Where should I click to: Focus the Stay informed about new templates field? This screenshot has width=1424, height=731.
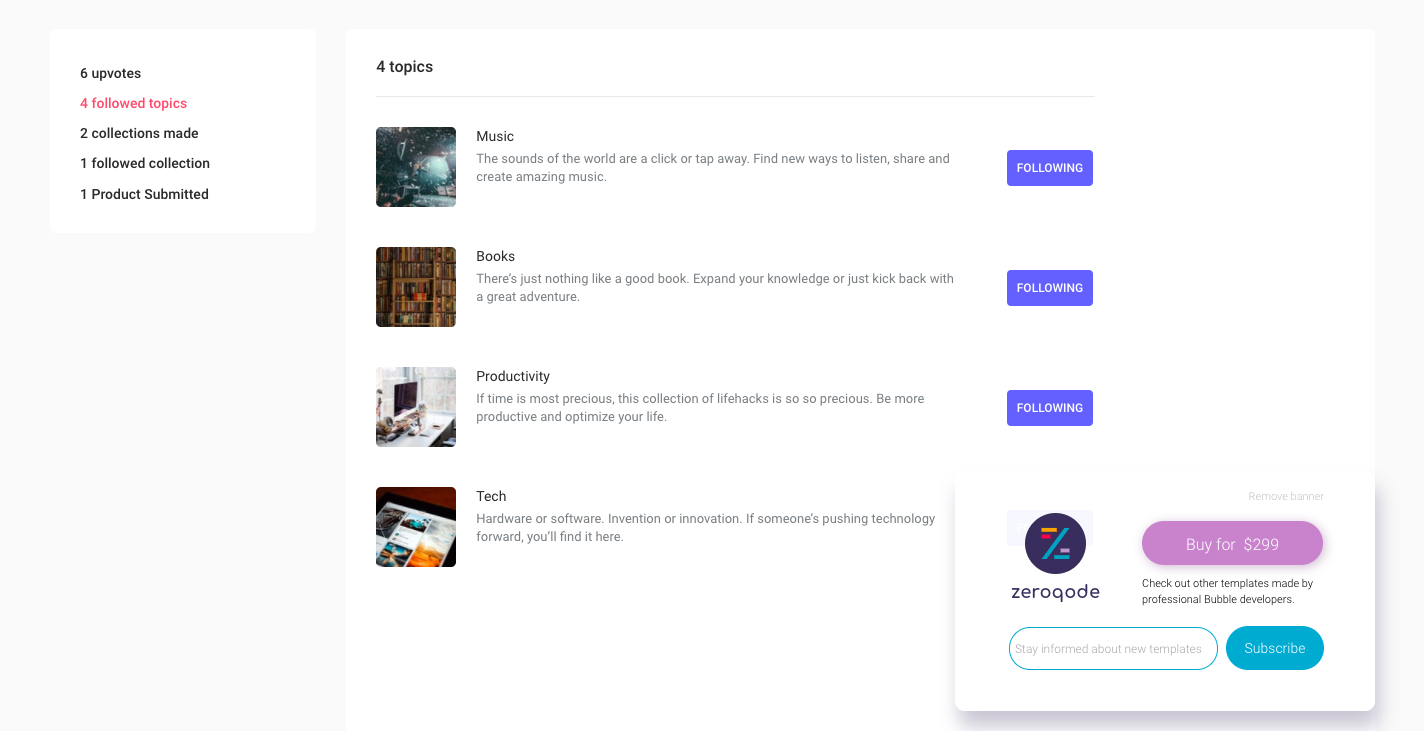pyautogui.click(x=1113, y=648)
